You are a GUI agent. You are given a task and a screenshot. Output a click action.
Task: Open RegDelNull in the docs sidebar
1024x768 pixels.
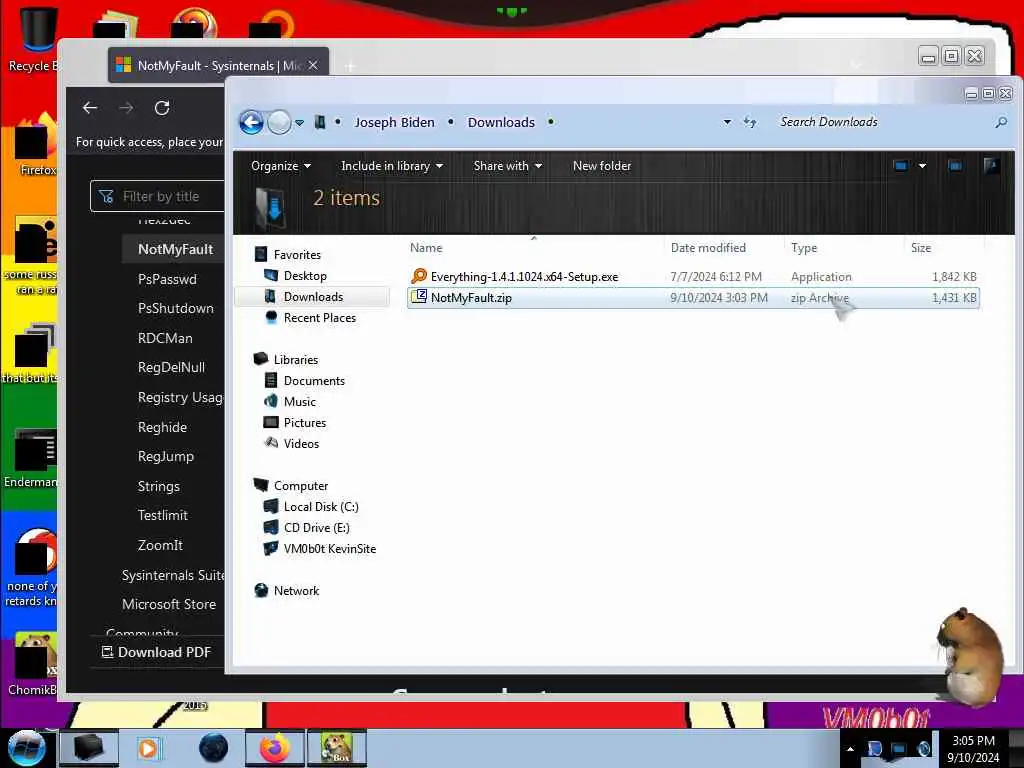pyautogui.click(x=171, y=367)
